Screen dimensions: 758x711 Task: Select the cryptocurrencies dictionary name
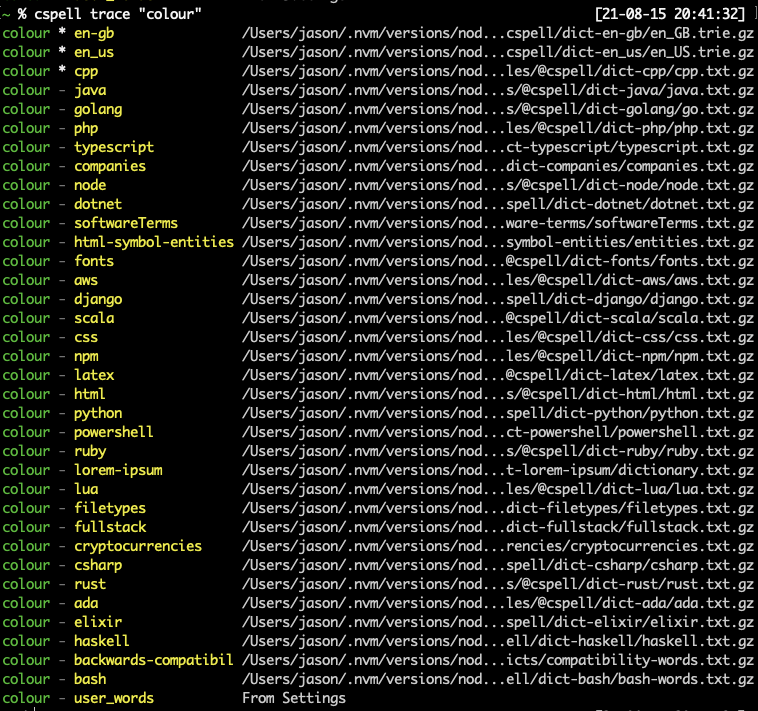point(138,546)
